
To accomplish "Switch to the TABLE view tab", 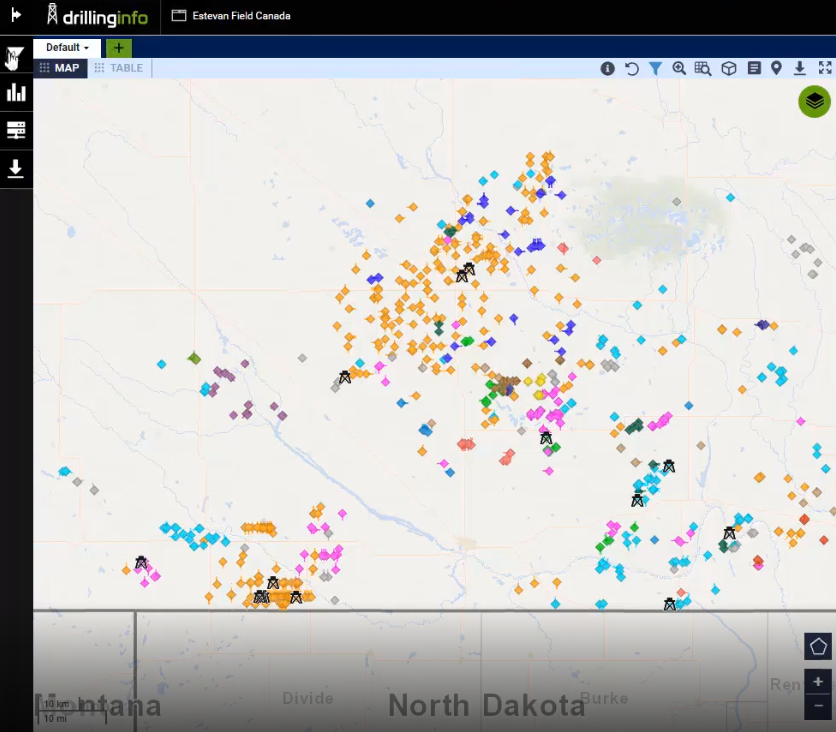I will coord(119,68).
